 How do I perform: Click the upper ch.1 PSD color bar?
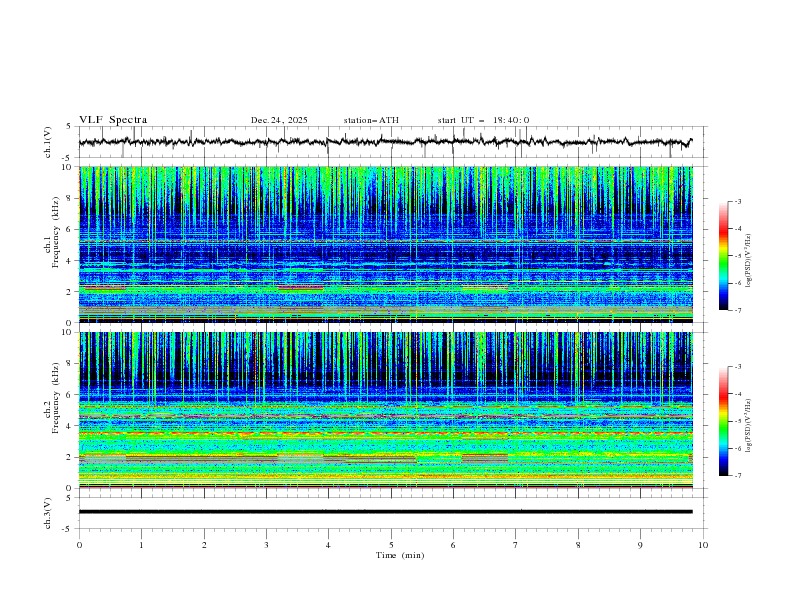click(x=724, y=255)
